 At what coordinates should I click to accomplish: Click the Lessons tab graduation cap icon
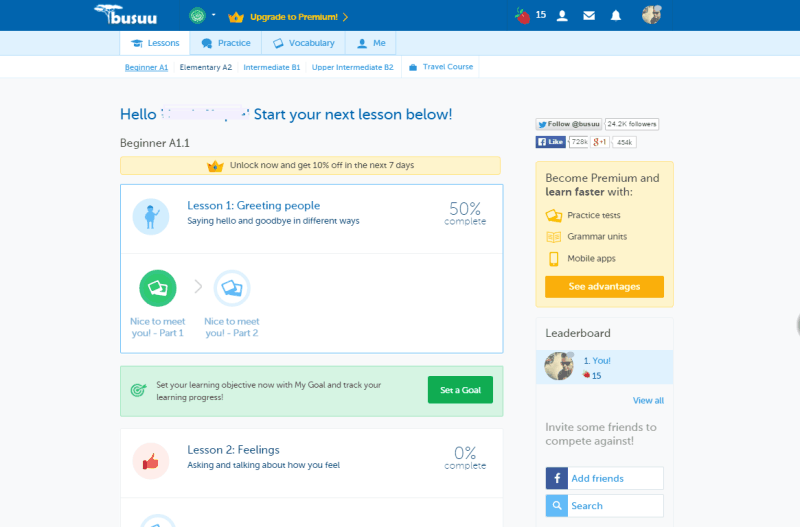click(137, 43)
